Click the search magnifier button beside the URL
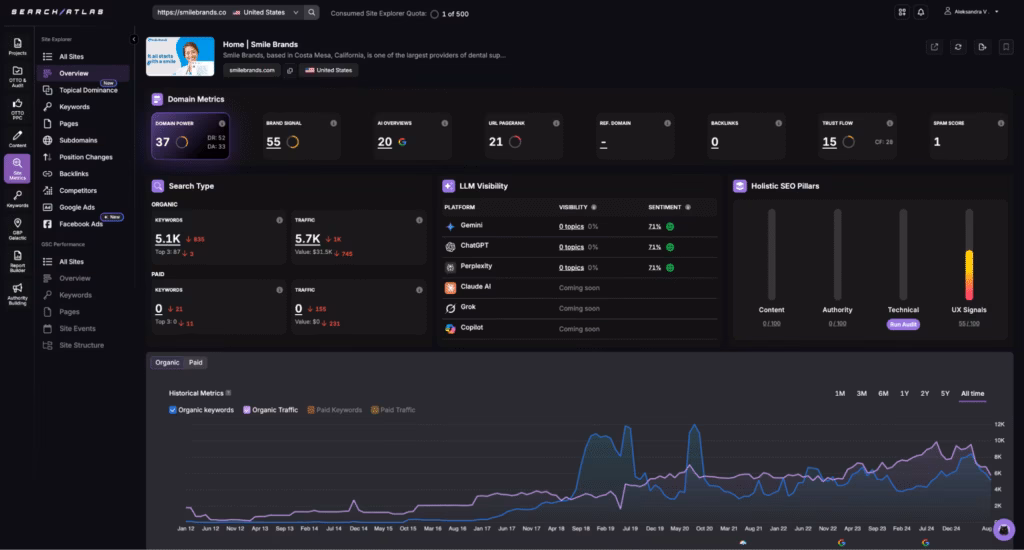 tap(312, 13)
